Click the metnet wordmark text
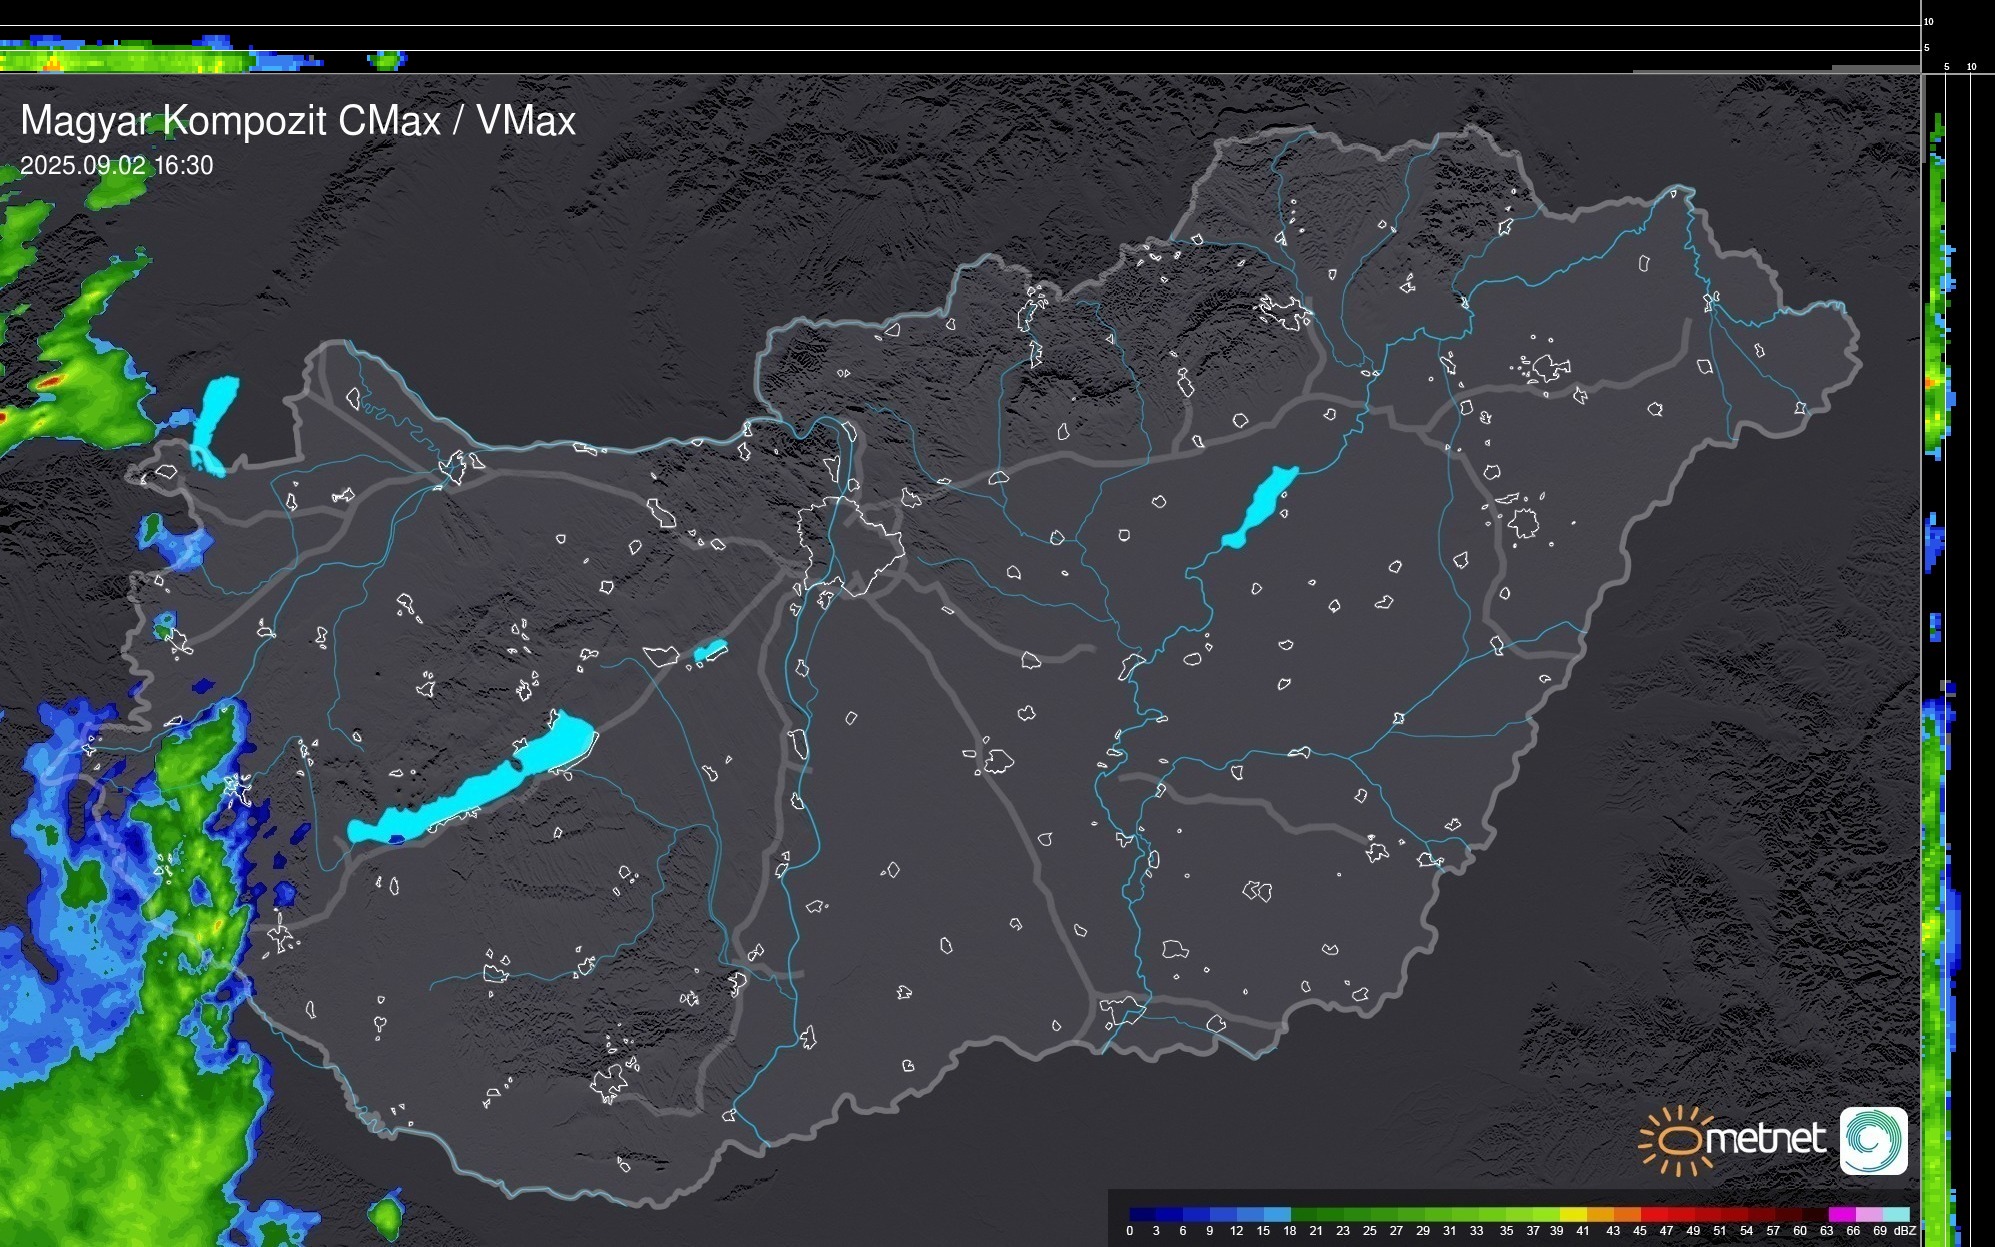Image resolution: width=1995 pixels, height=1247 pixels. [1765, 1139]
